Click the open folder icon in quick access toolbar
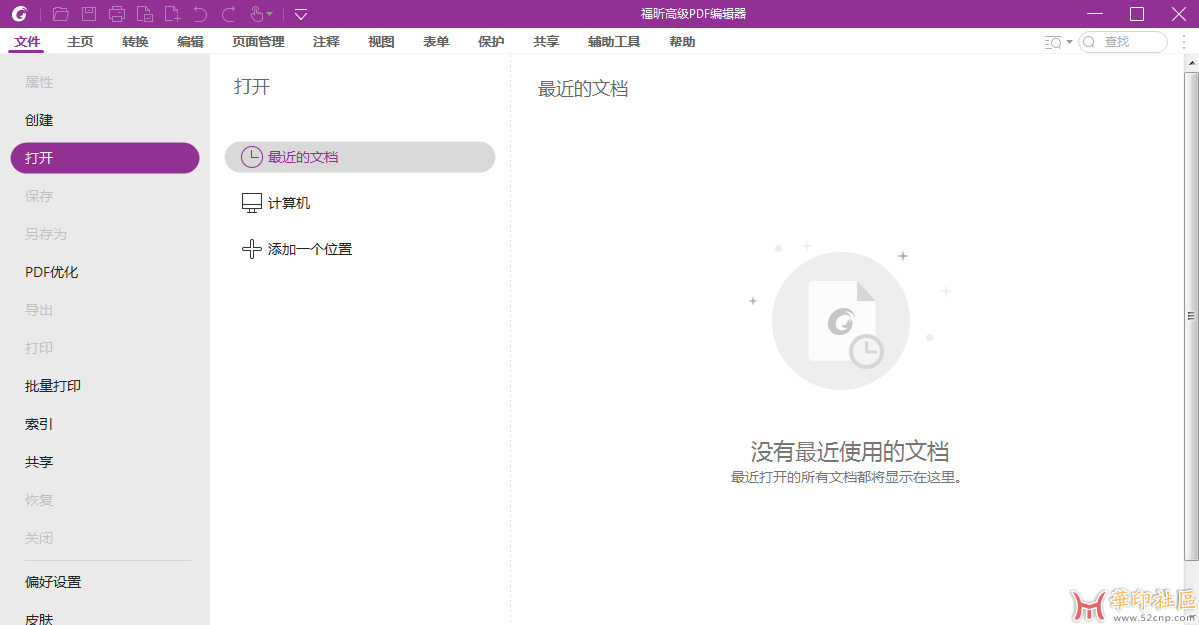Screen dimensions: 1199x625 click(x=60, y=14)
